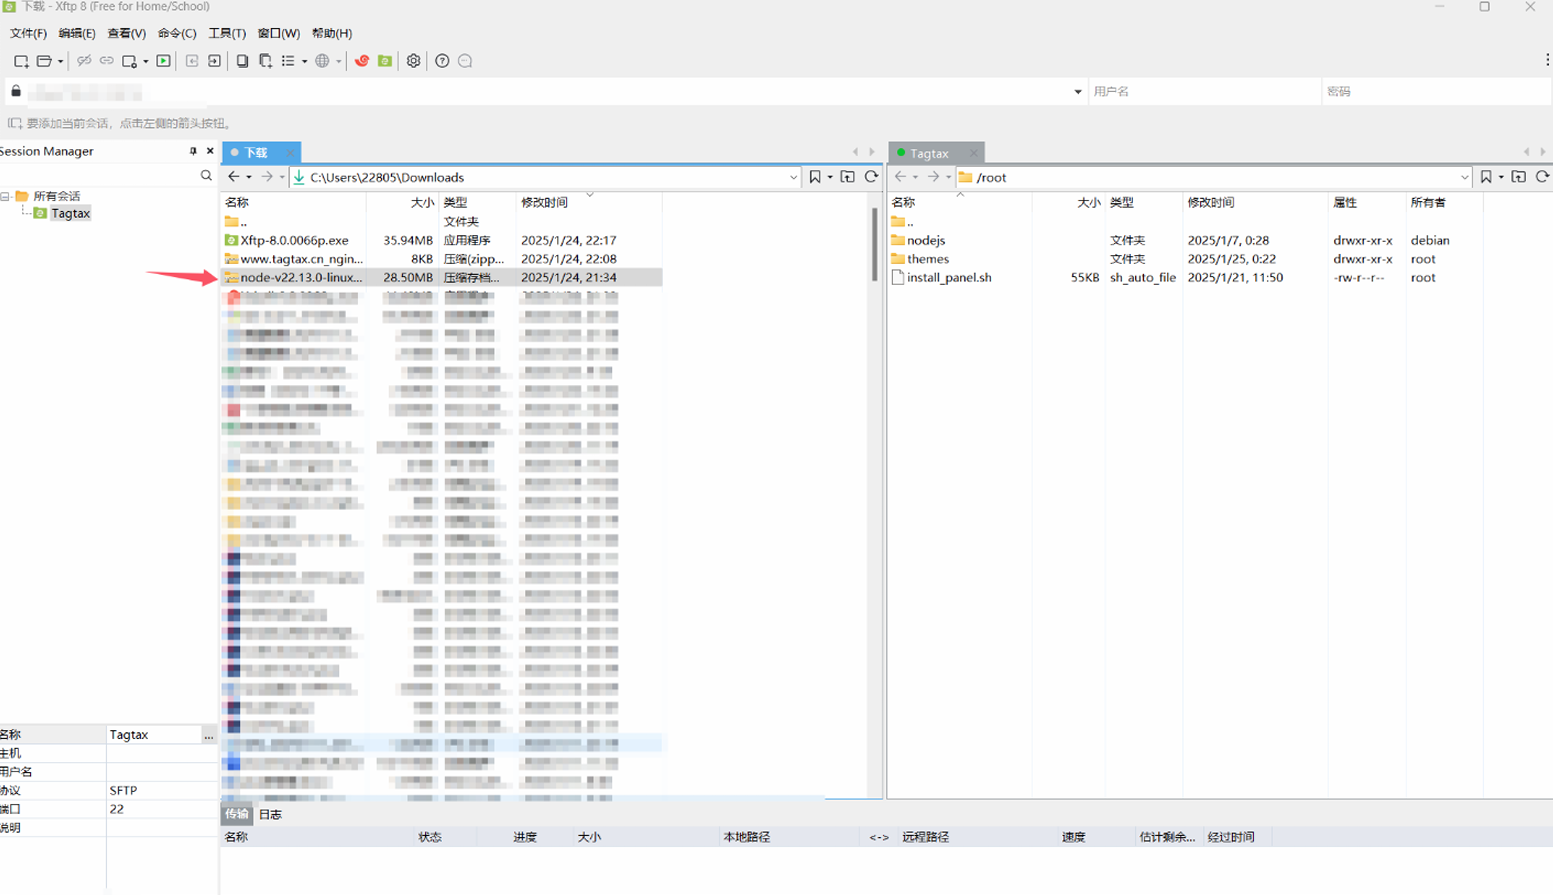Open the 工具(T) menu

(226, 33)
